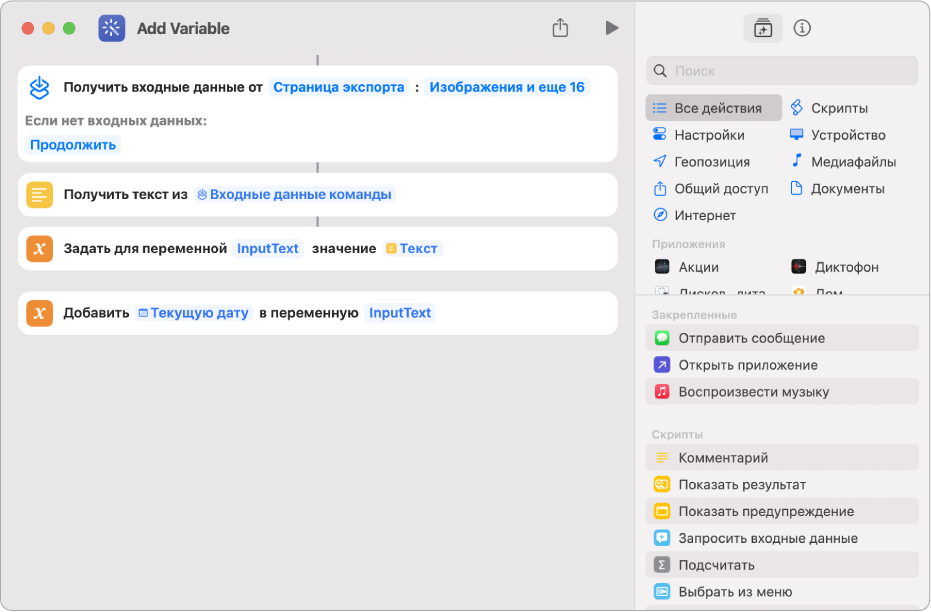The width and height of the screenshot is (931, 612).
Task: Select the Диктофон app
Action: (835, 267)
